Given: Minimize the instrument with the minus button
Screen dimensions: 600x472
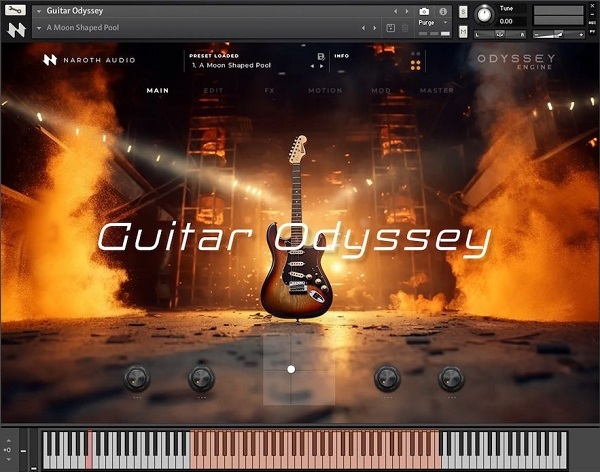Looking at the screenshot, I should pos(593,14).
